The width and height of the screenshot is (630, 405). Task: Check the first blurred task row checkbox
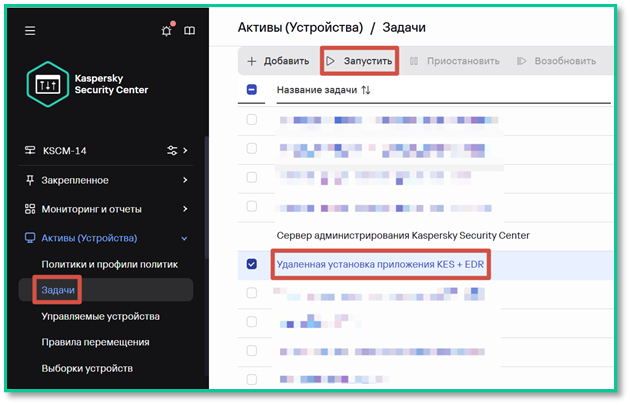coord(252,119)
